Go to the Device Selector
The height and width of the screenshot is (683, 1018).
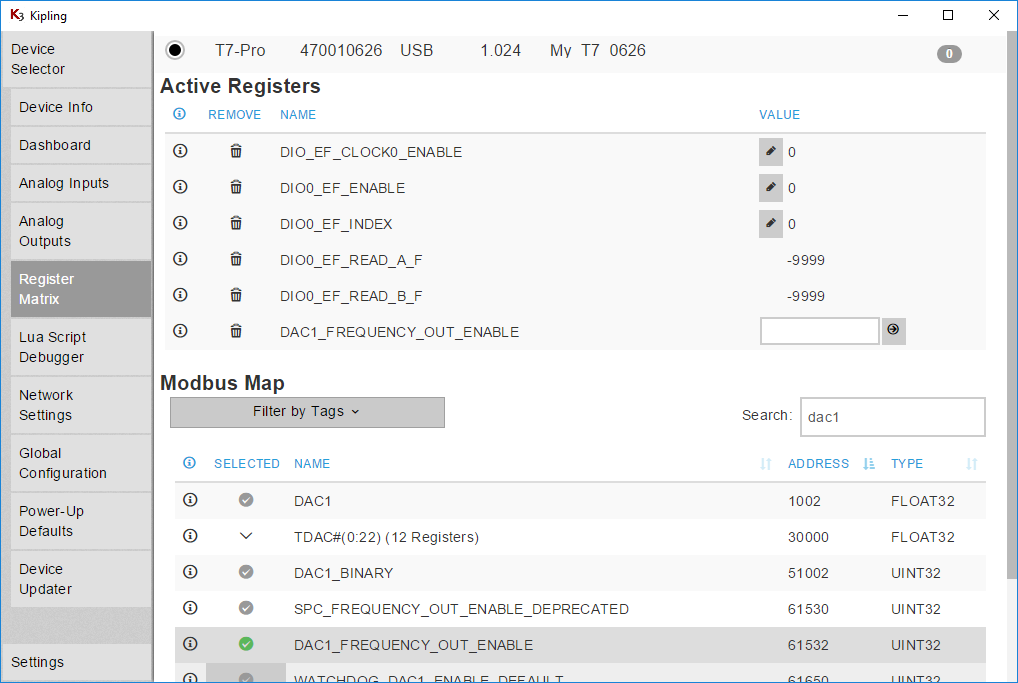point(38,59)
